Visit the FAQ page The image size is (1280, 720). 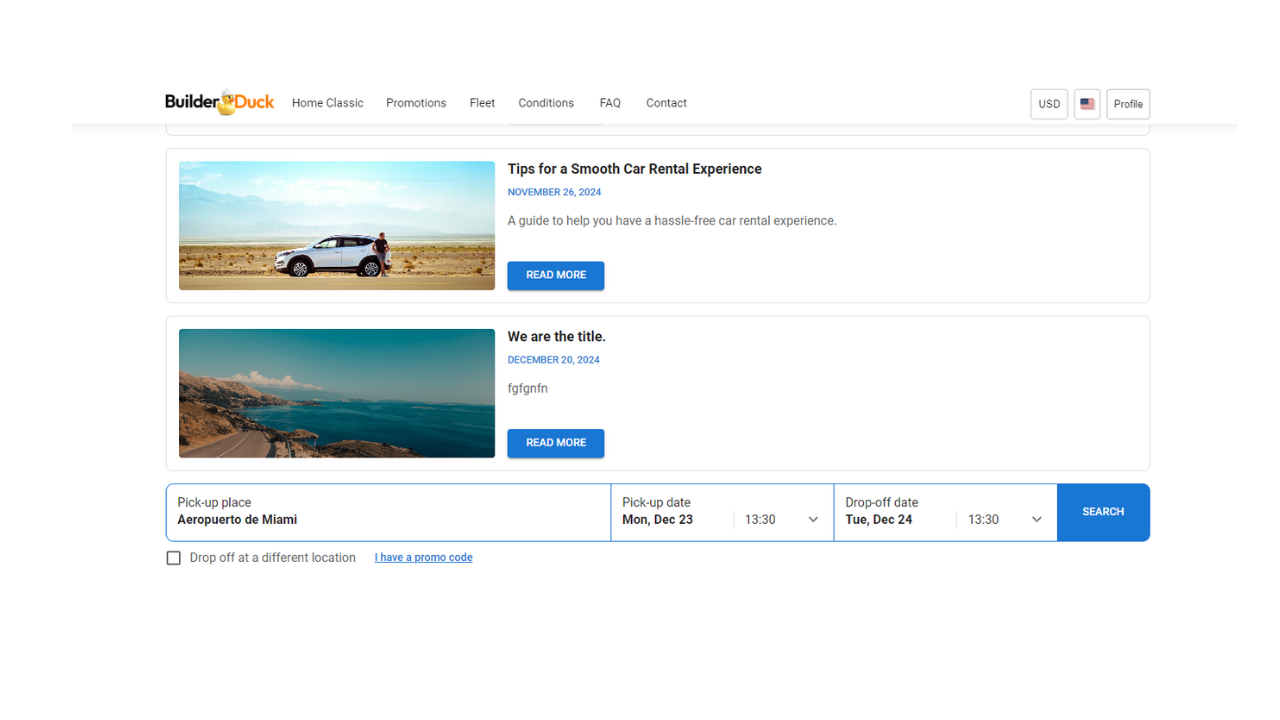point(610,103)
